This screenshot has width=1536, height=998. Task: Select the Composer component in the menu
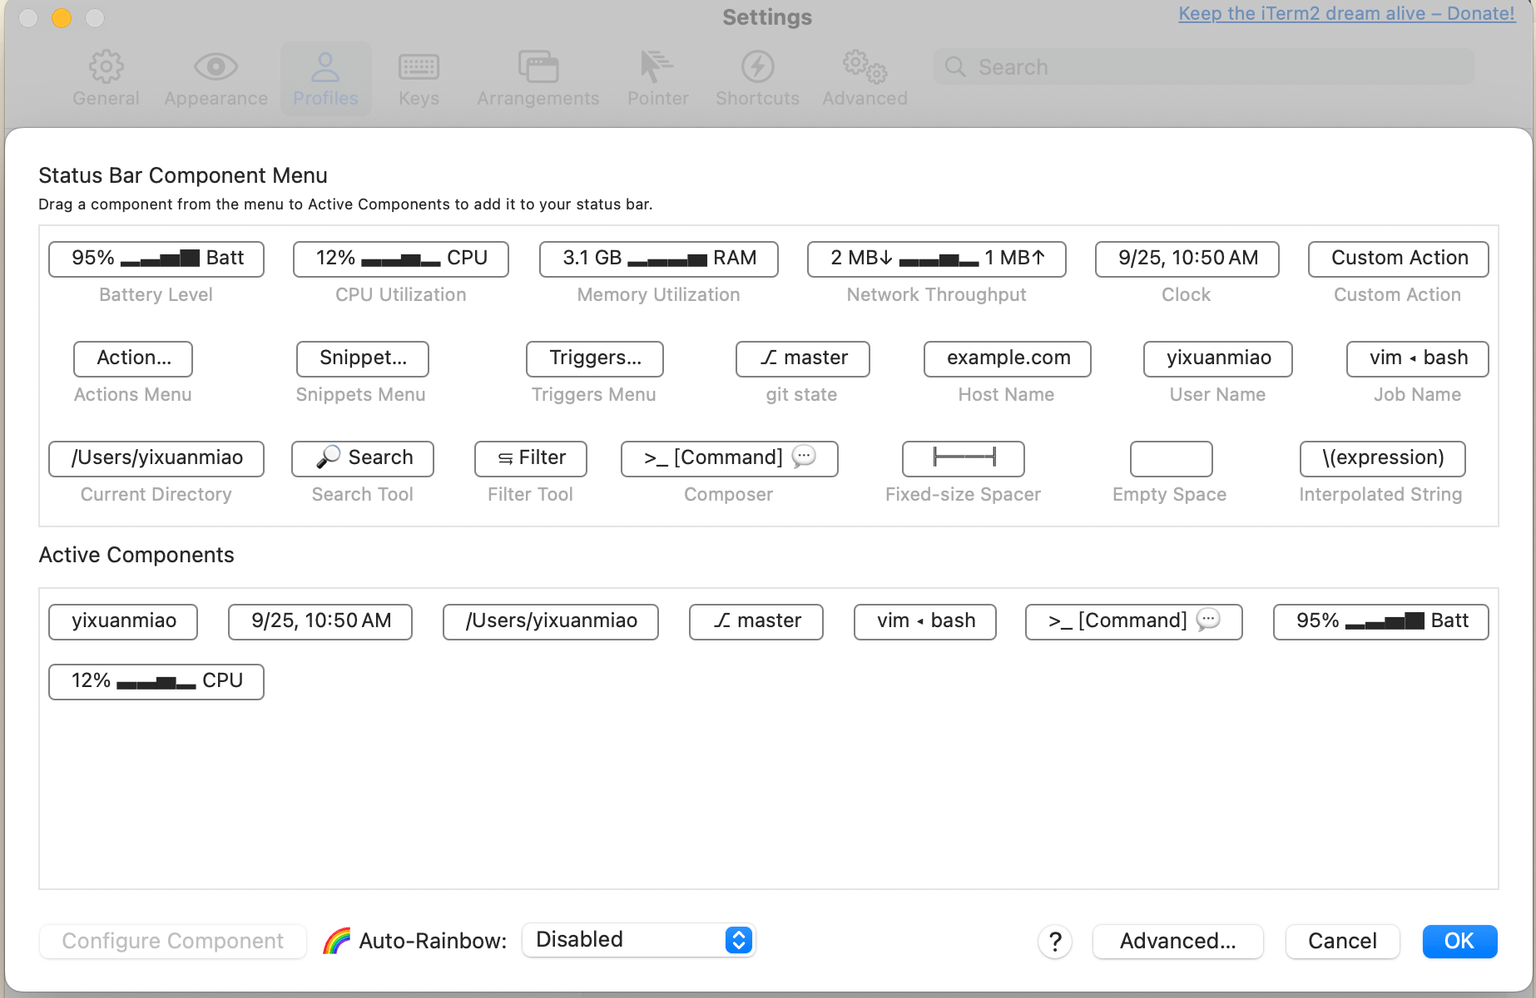coord(729,459)
